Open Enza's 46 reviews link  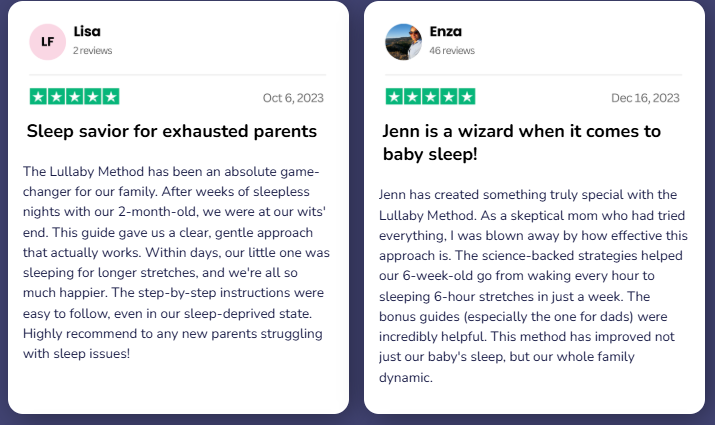coord(452,51)
